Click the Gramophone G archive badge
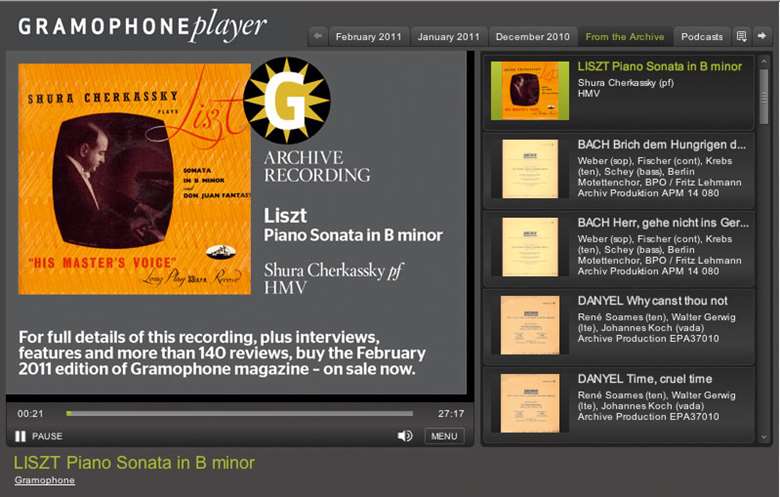Viewport: 780px width, 497px height. tap(287, 100)
